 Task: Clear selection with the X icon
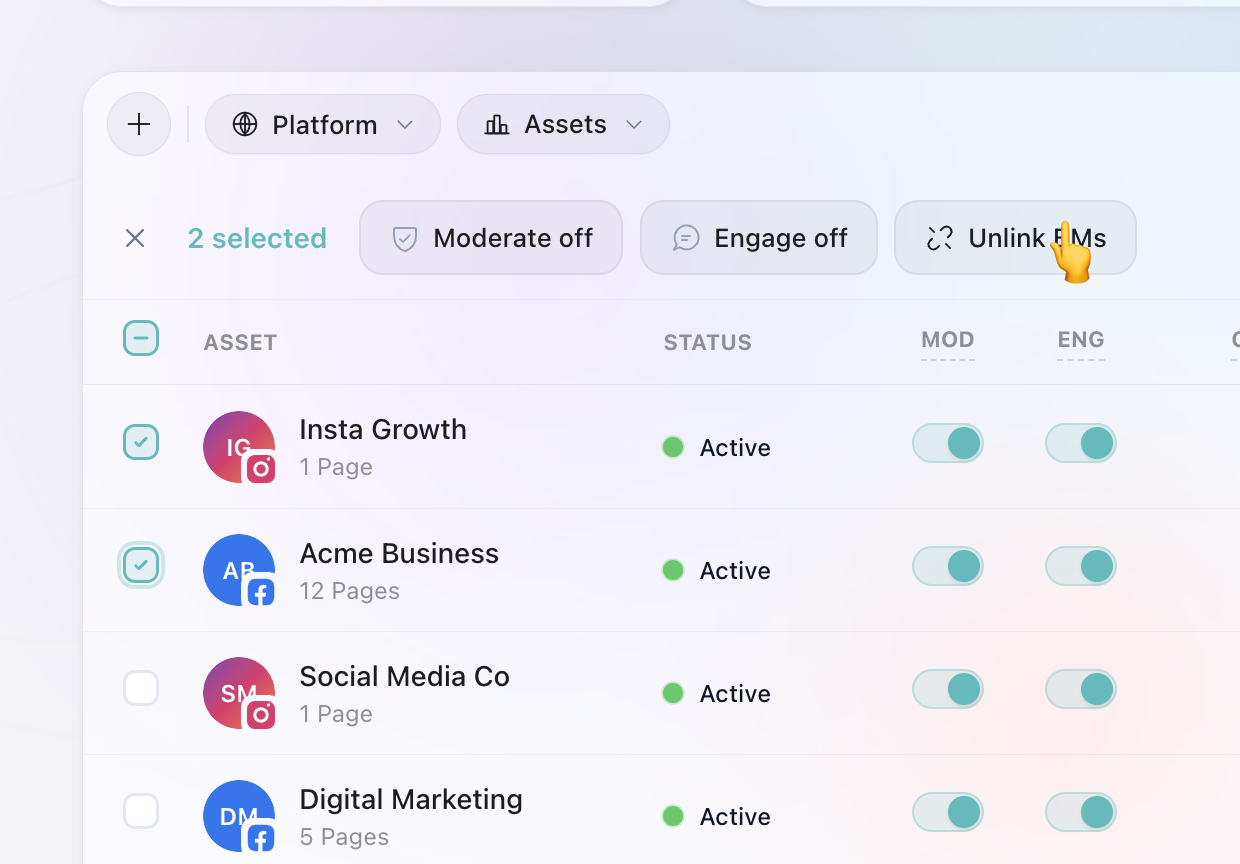click(135, 238)
